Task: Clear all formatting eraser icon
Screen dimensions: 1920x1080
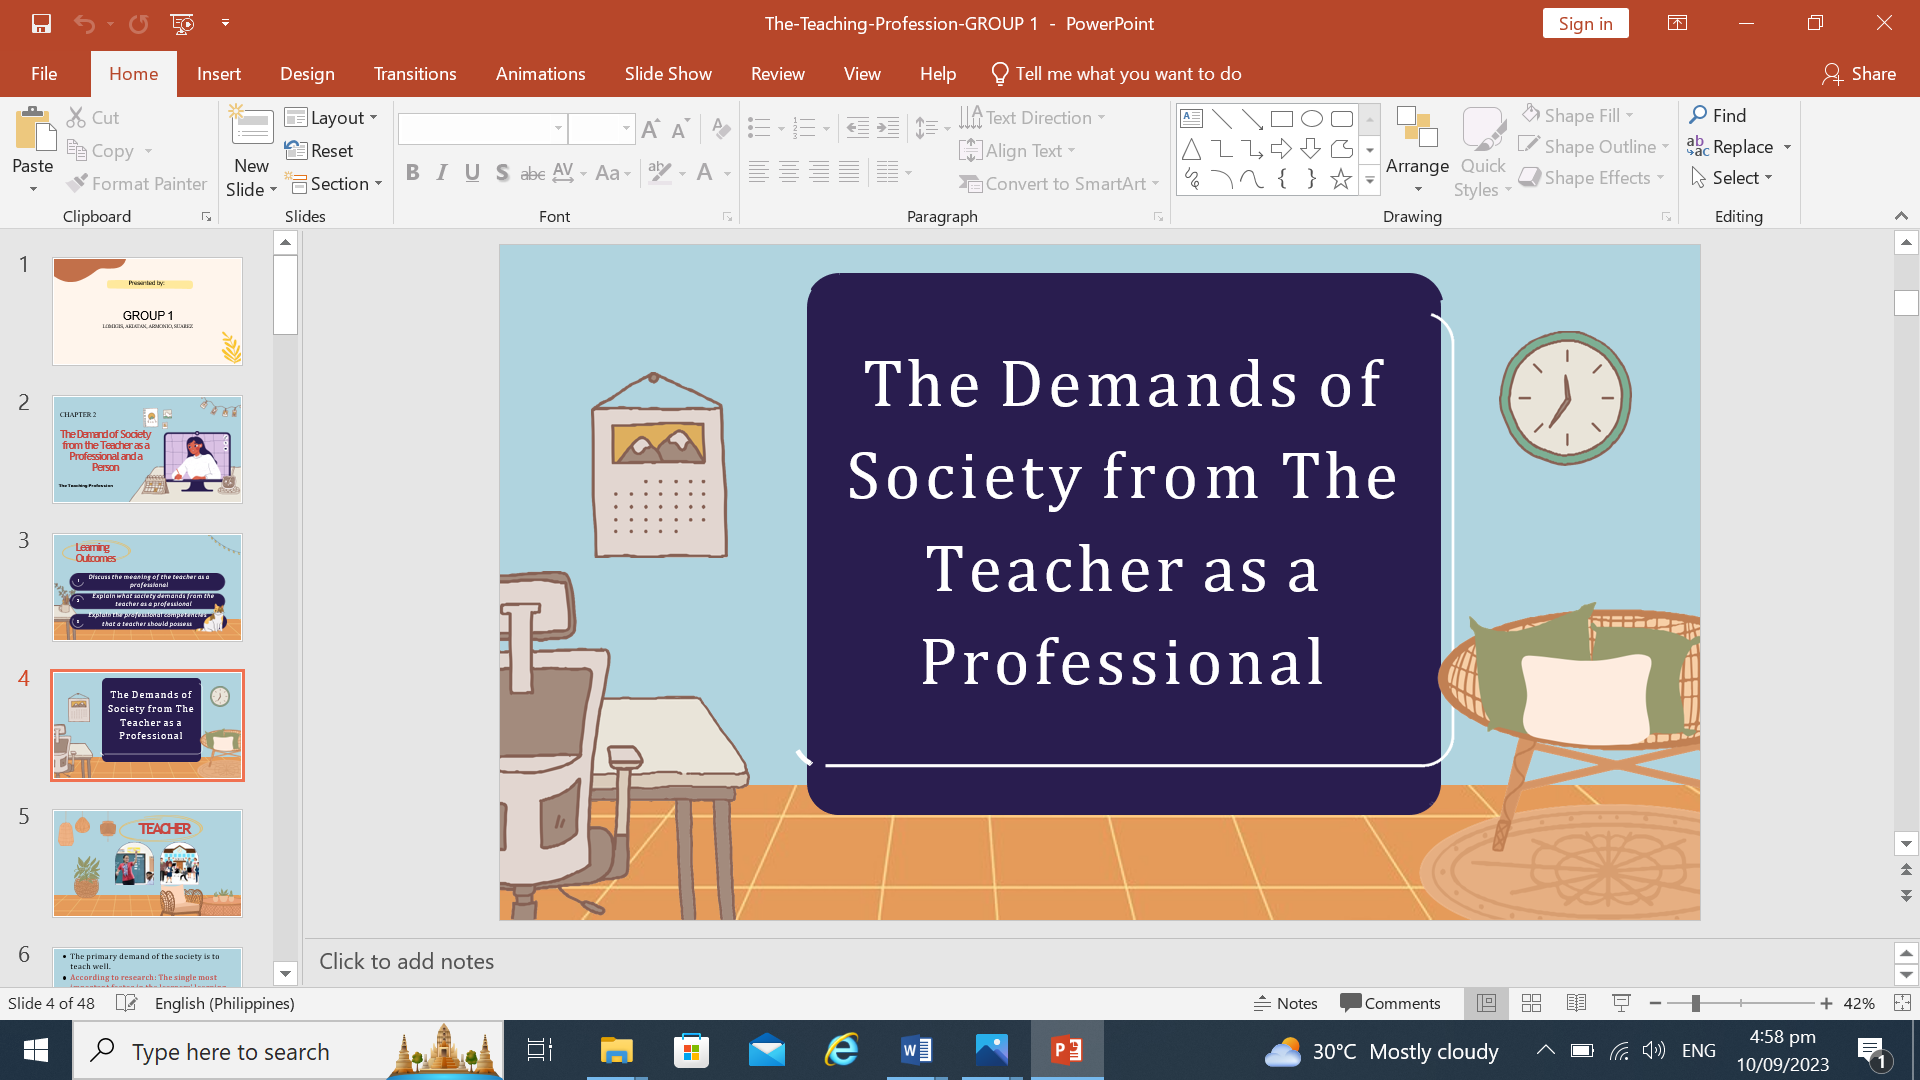Action: [x=721, y=128]
